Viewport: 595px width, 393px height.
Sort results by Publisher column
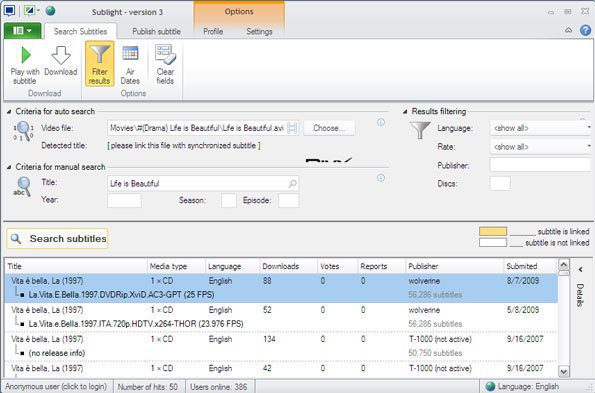455,266
